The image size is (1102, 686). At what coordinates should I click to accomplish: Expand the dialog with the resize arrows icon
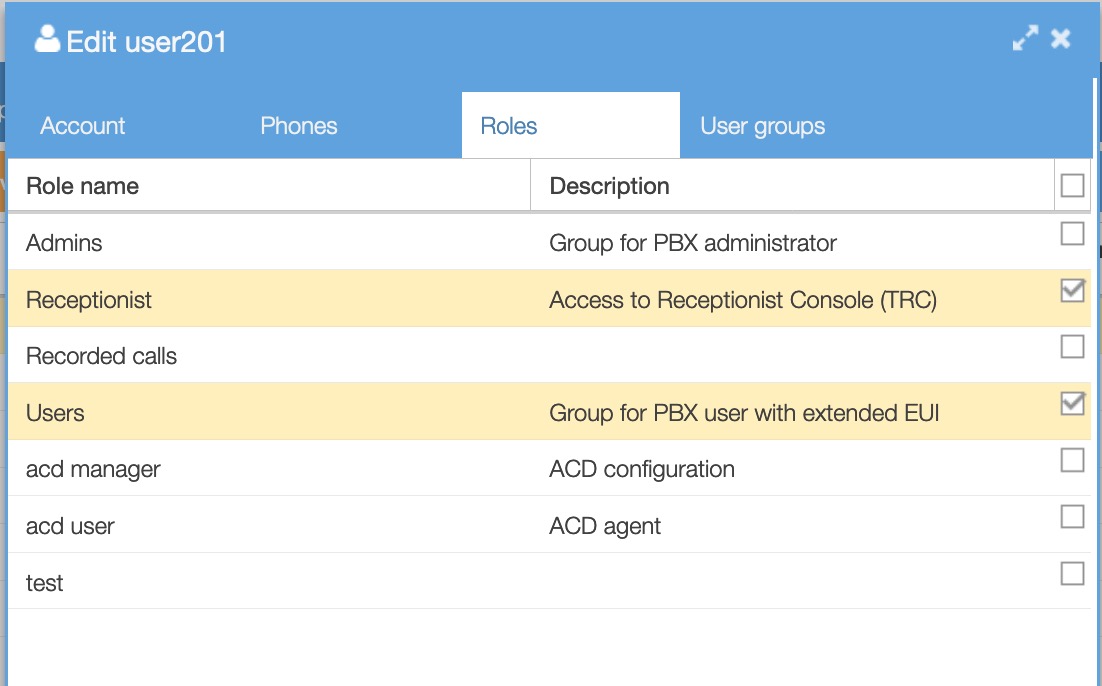tap(1025, 39)
